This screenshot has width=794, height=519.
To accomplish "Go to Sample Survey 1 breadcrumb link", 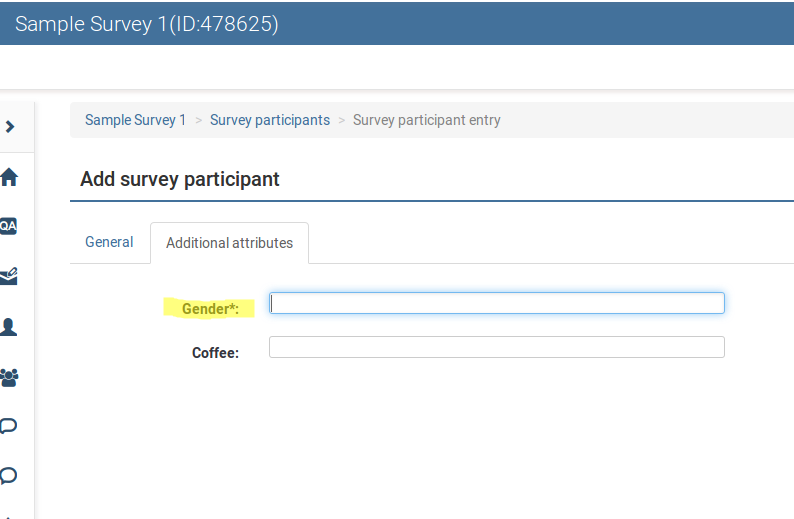I will 135,120.
